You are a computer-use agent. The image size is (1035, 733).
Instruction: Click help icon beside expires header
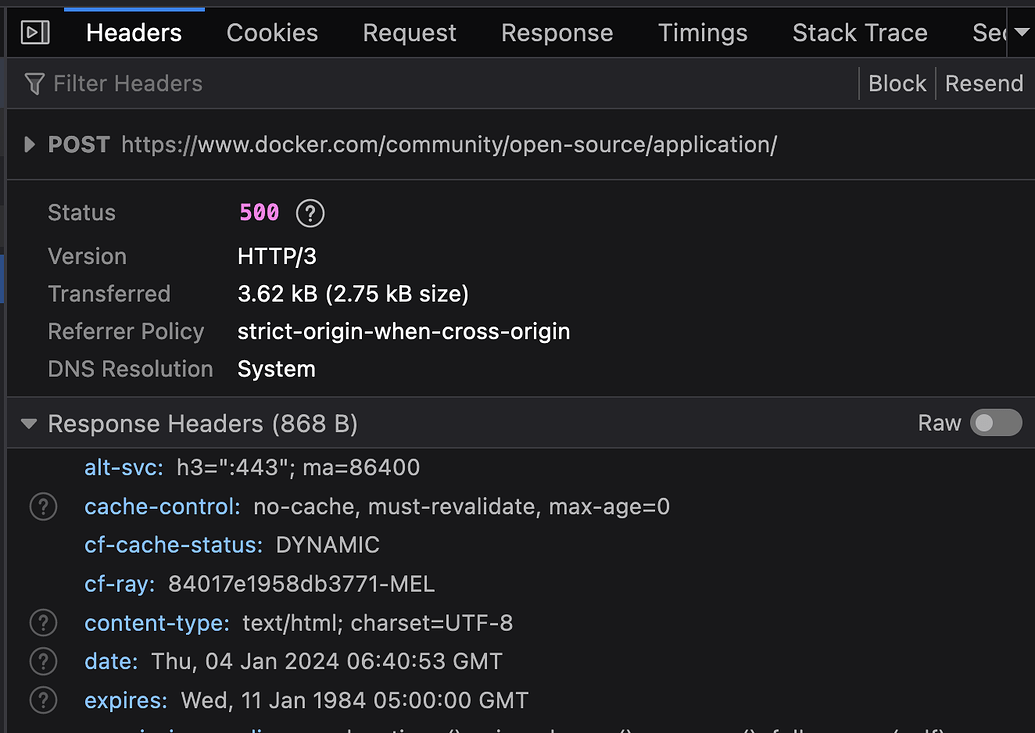coord(43,700)
